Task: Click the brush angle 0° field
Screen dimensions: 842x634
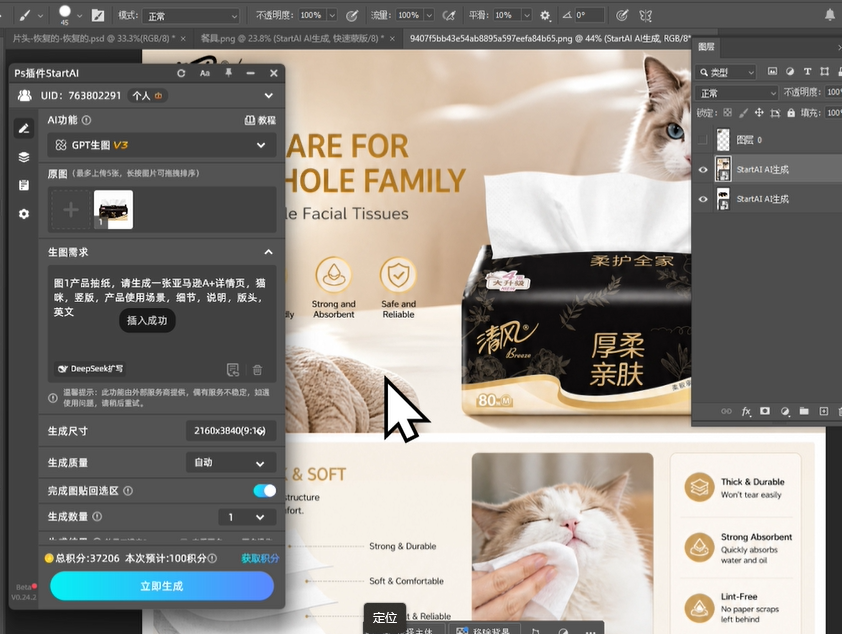Action: [x=589, y=16]
